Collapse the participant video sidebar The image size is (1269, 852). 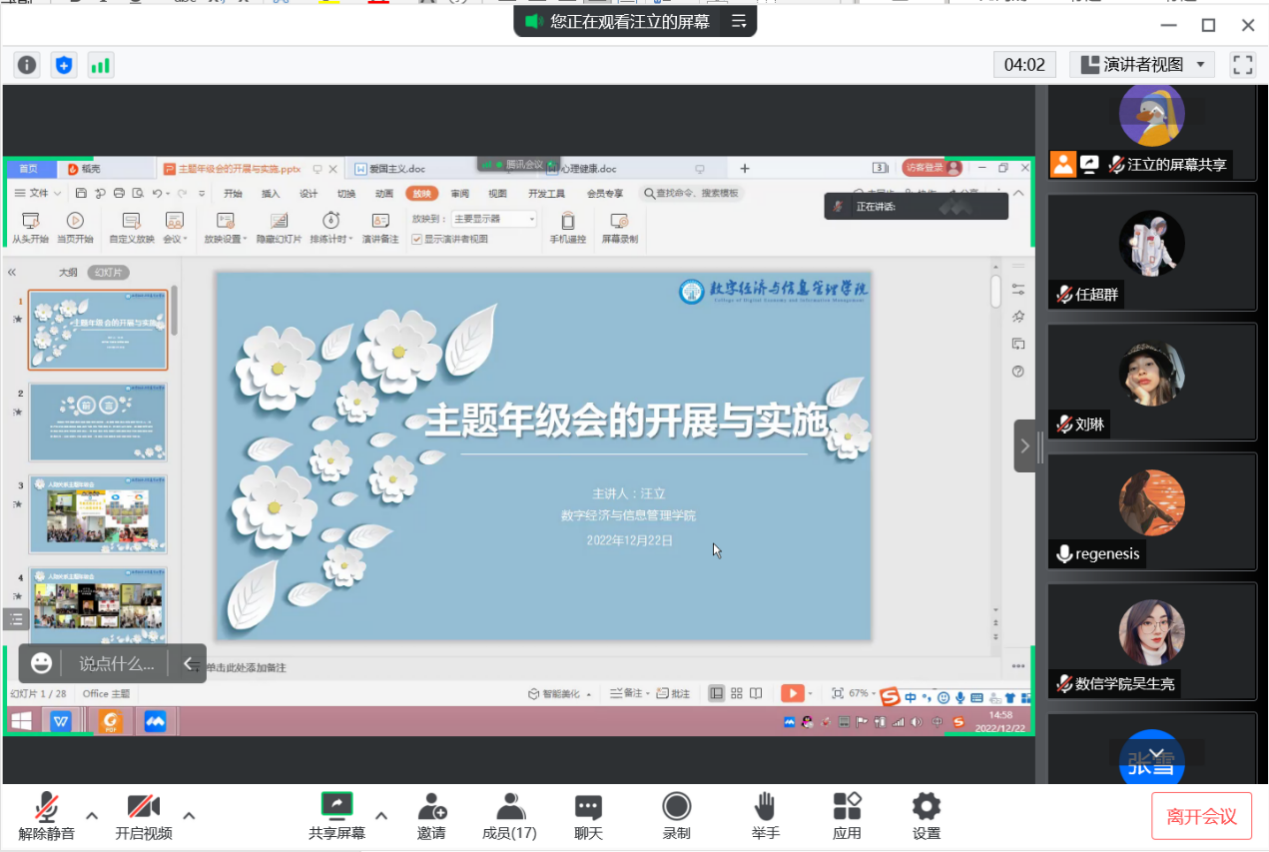pyautogui.click(x=1025, y=446)
